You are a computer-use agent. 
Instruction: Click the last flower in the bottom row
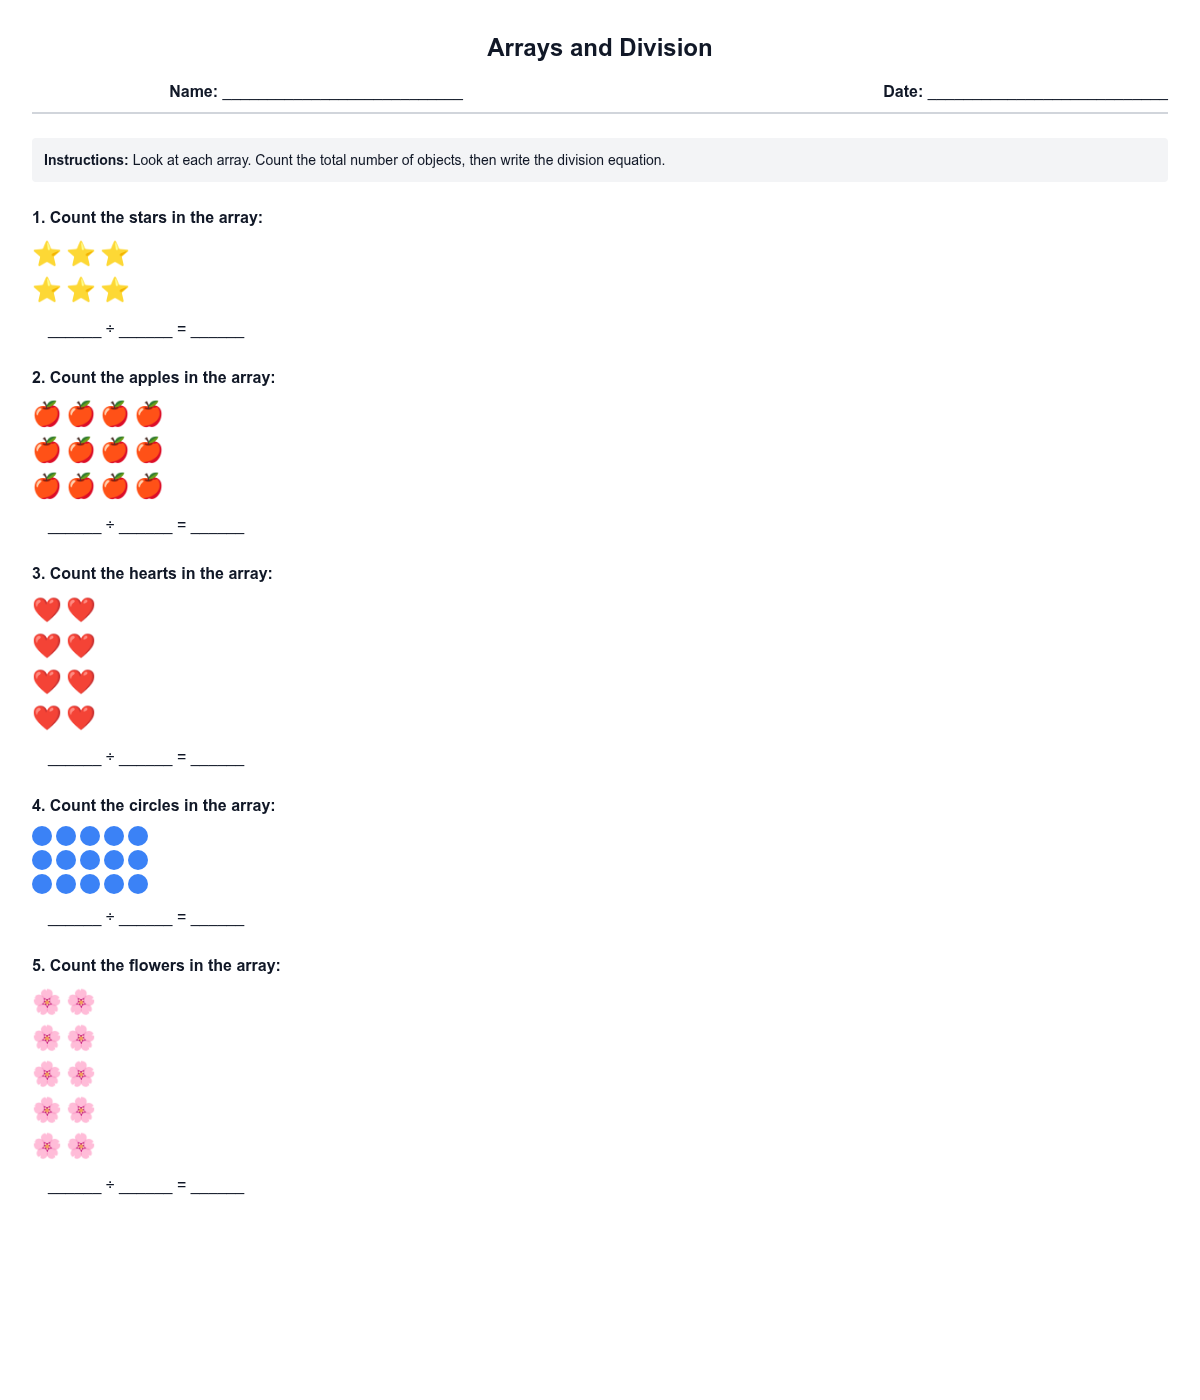coord(81,1146)
